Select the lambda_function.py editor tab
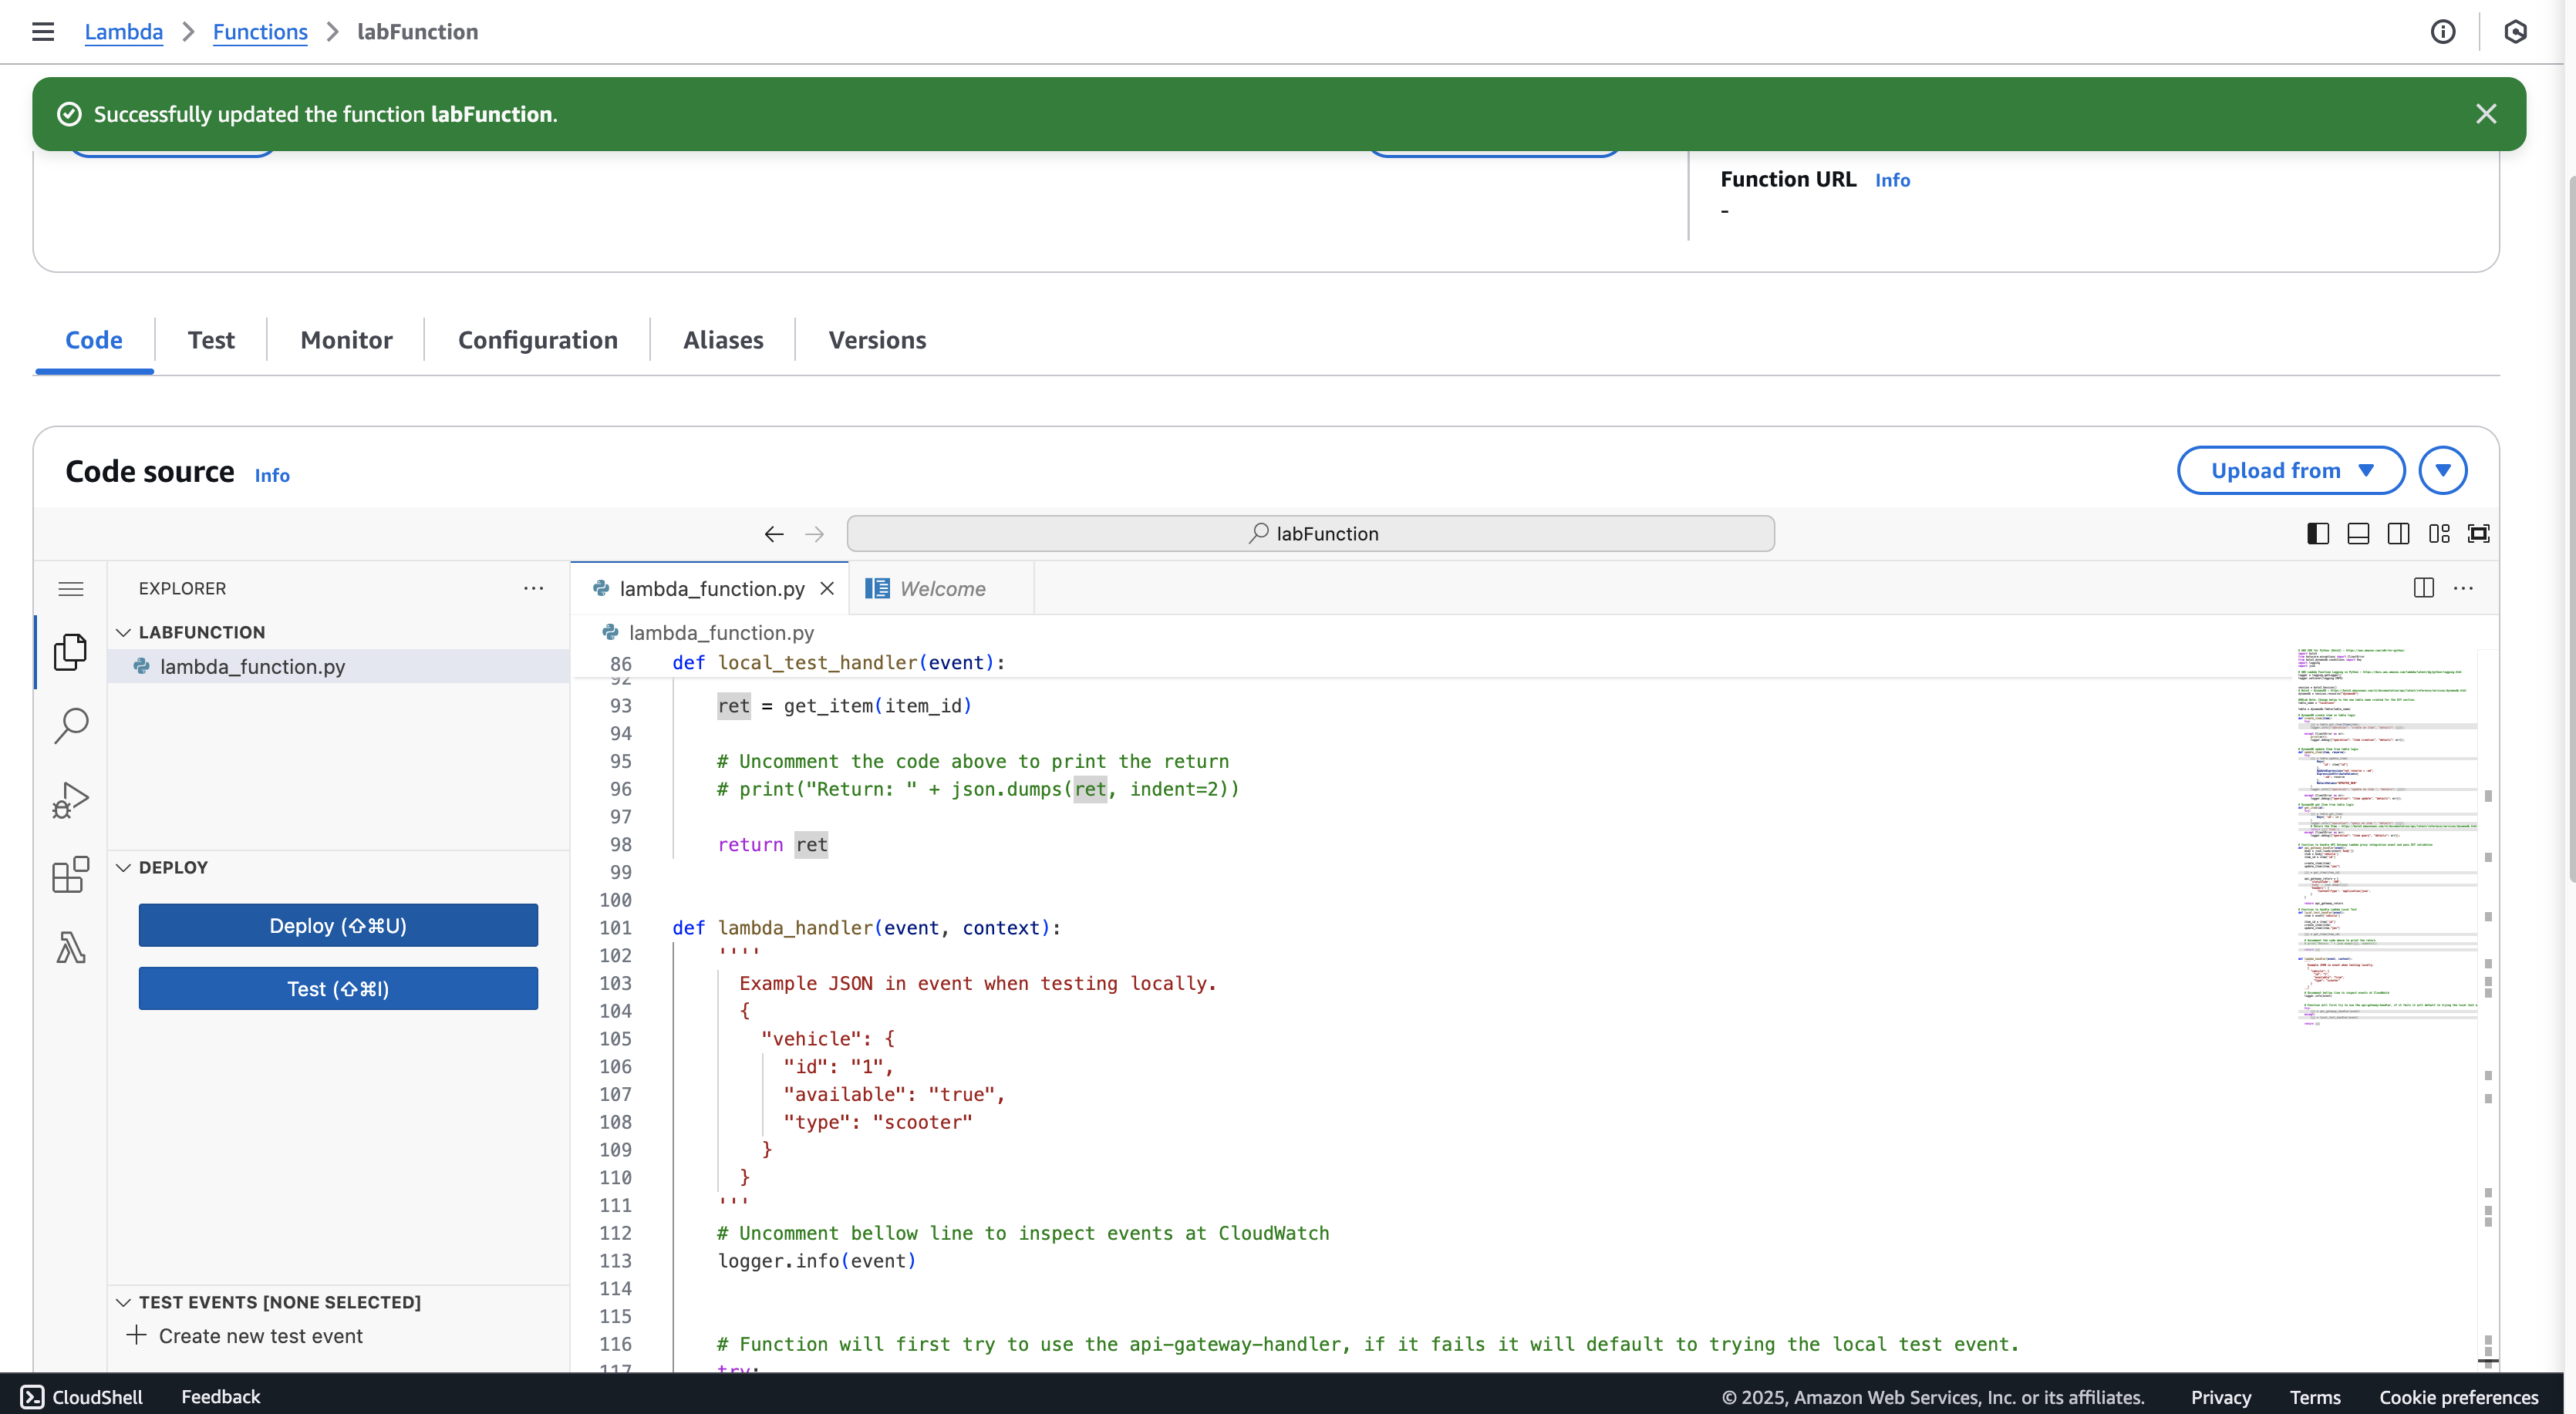Viewport: 2576px width, 1414px height. 710,589
